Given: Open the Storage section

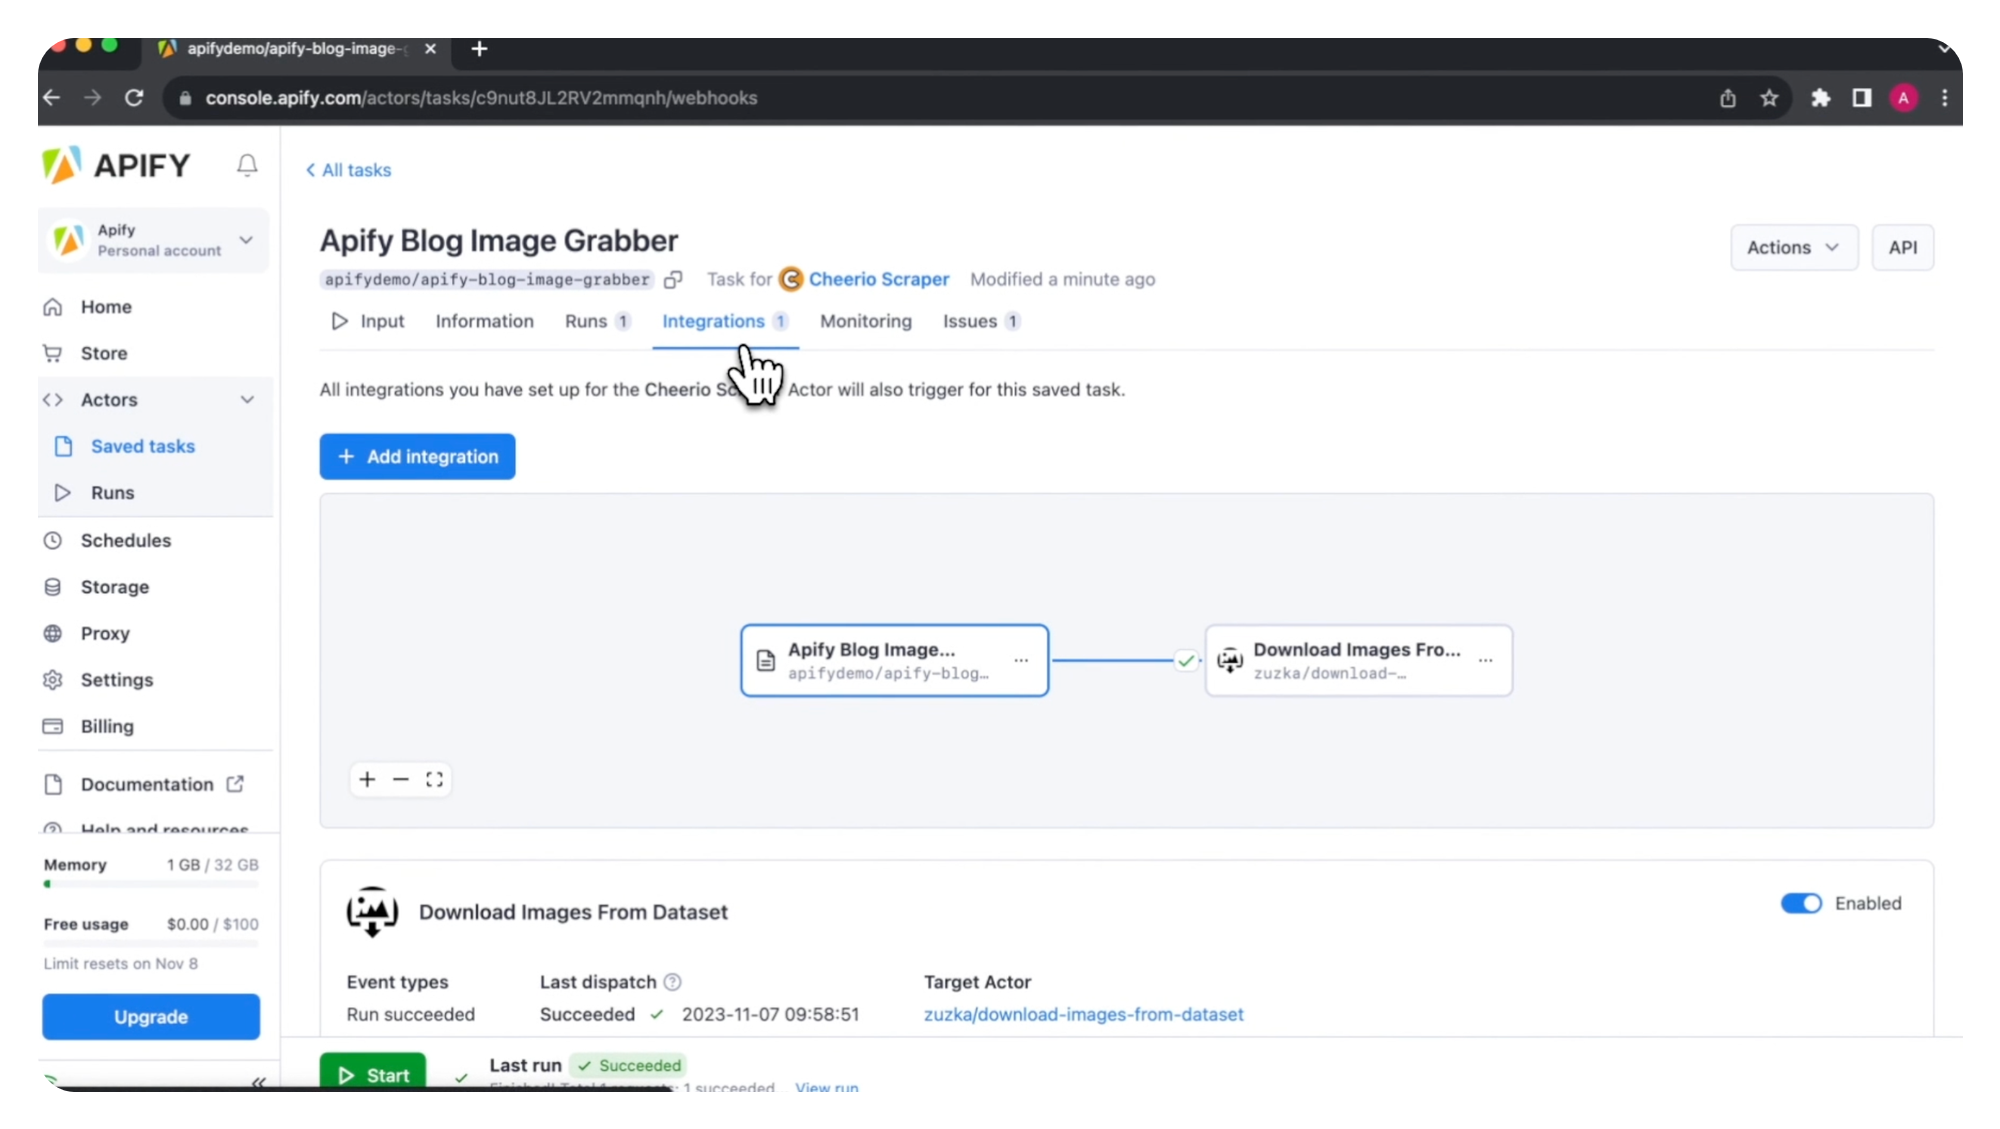Looking at the screenshot, I should [x=112, y=587].
